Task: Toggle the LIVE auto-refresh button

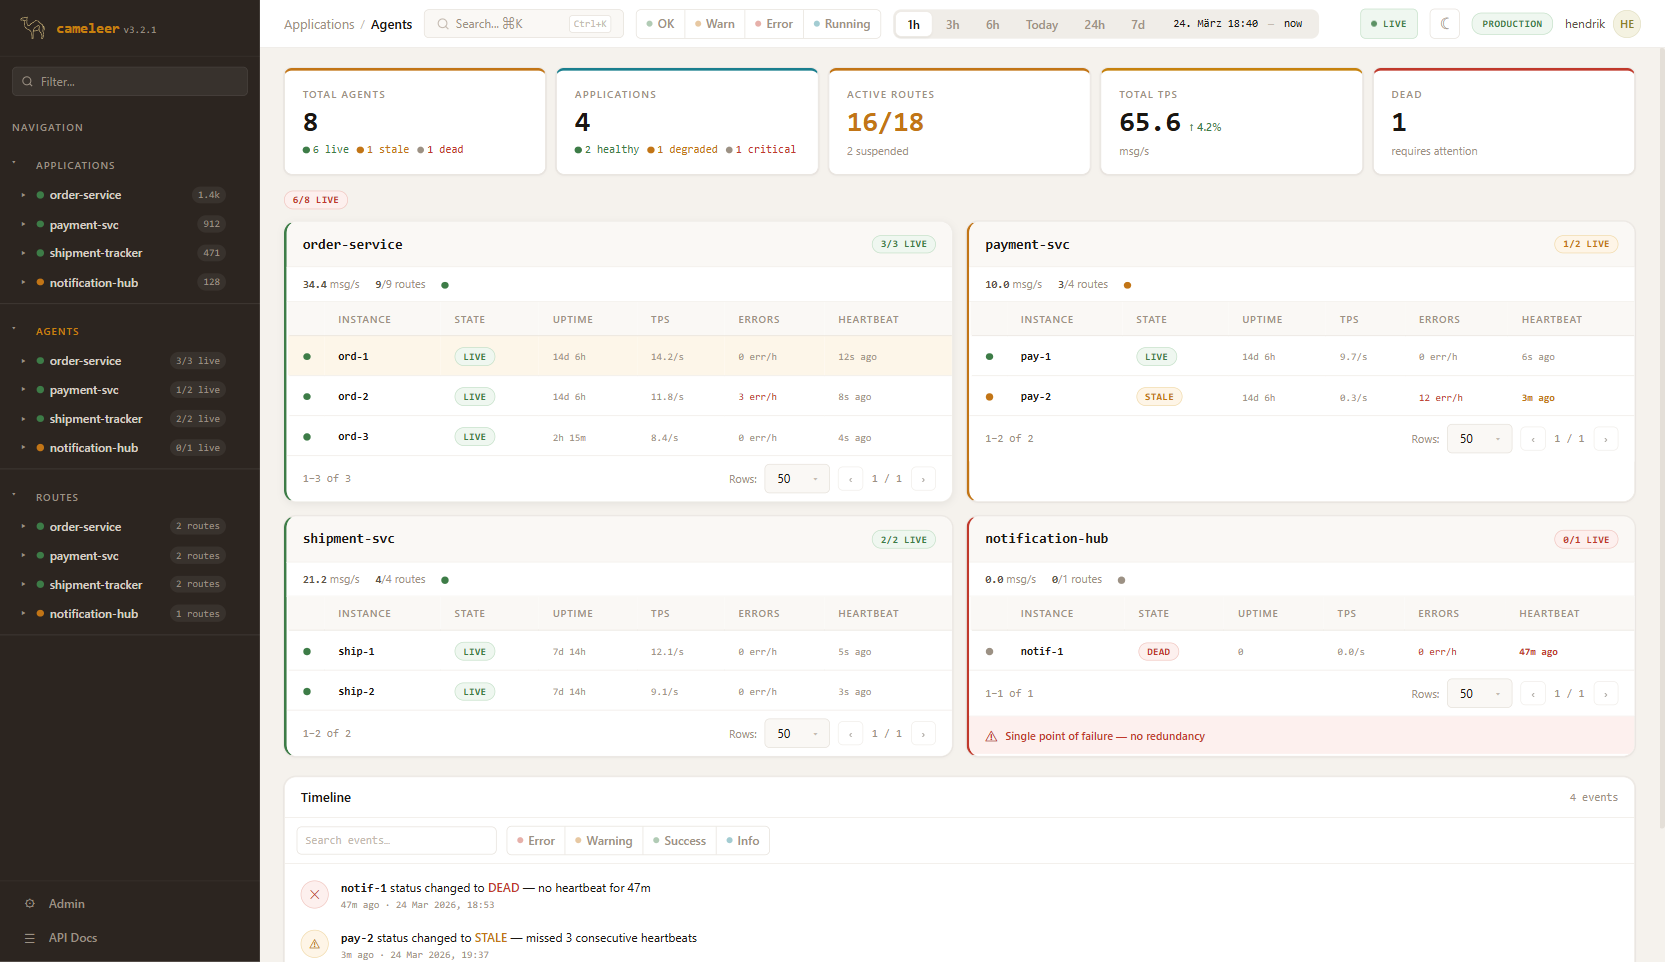Action: [x=1388, y=24]
